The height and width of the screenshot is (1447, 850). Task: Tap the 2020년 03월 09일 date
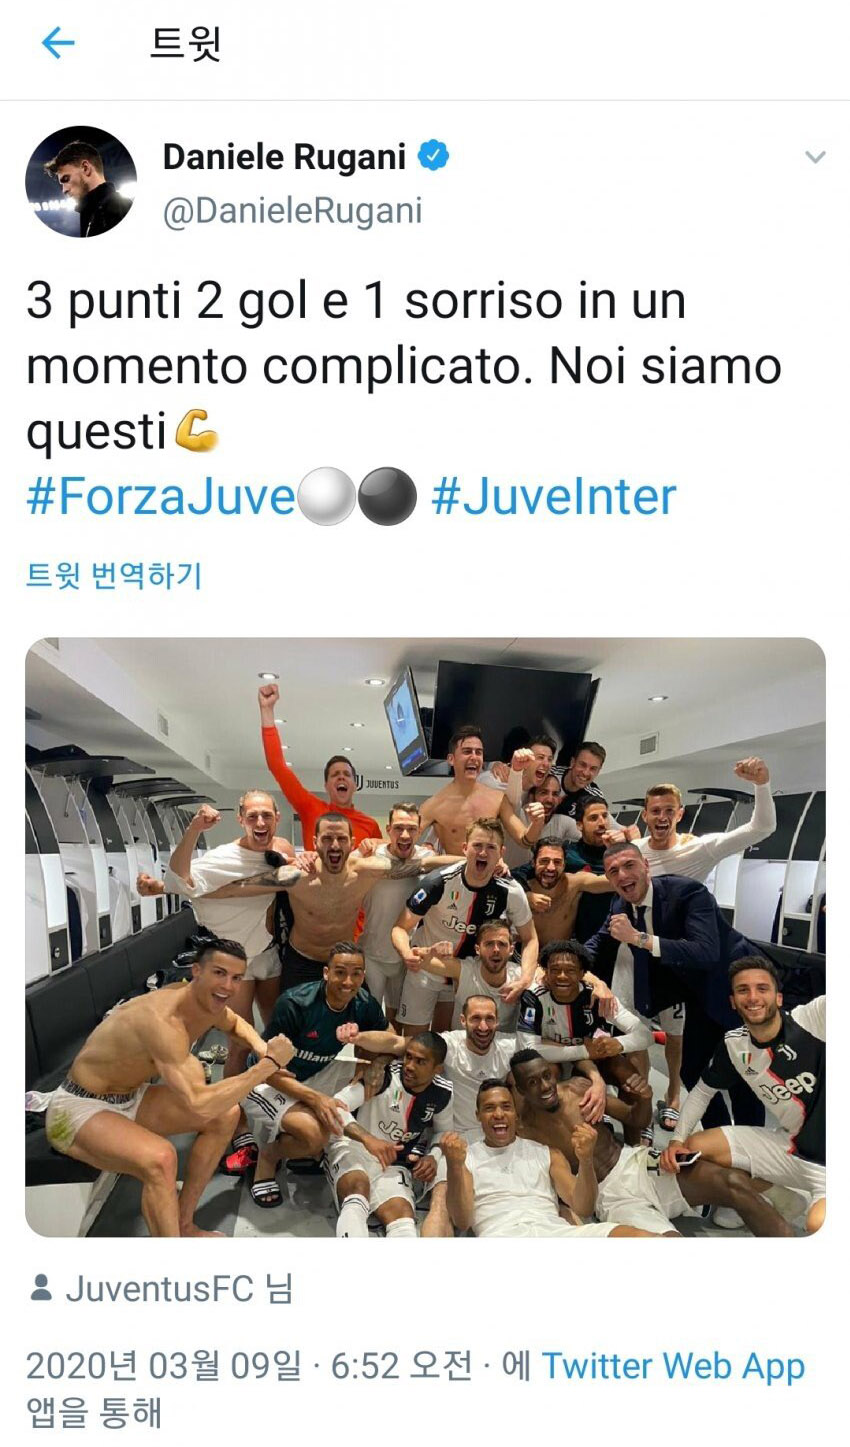tap(163, 1366)
